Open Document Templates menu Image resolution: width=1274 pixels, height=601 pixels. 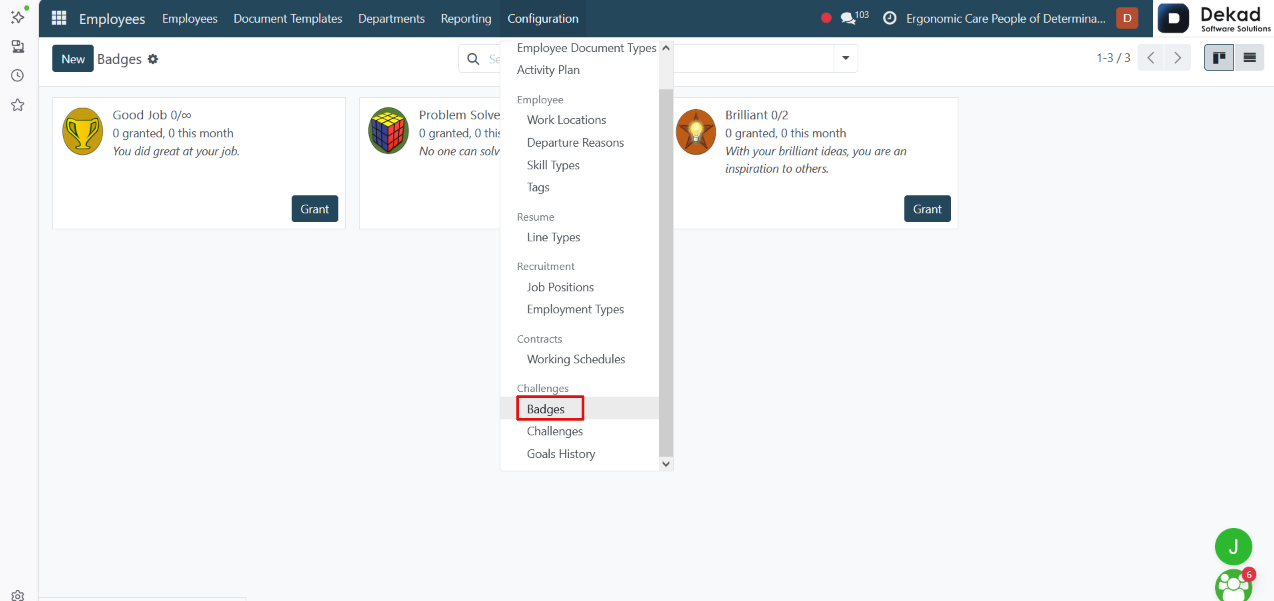(x=288, y=18)
